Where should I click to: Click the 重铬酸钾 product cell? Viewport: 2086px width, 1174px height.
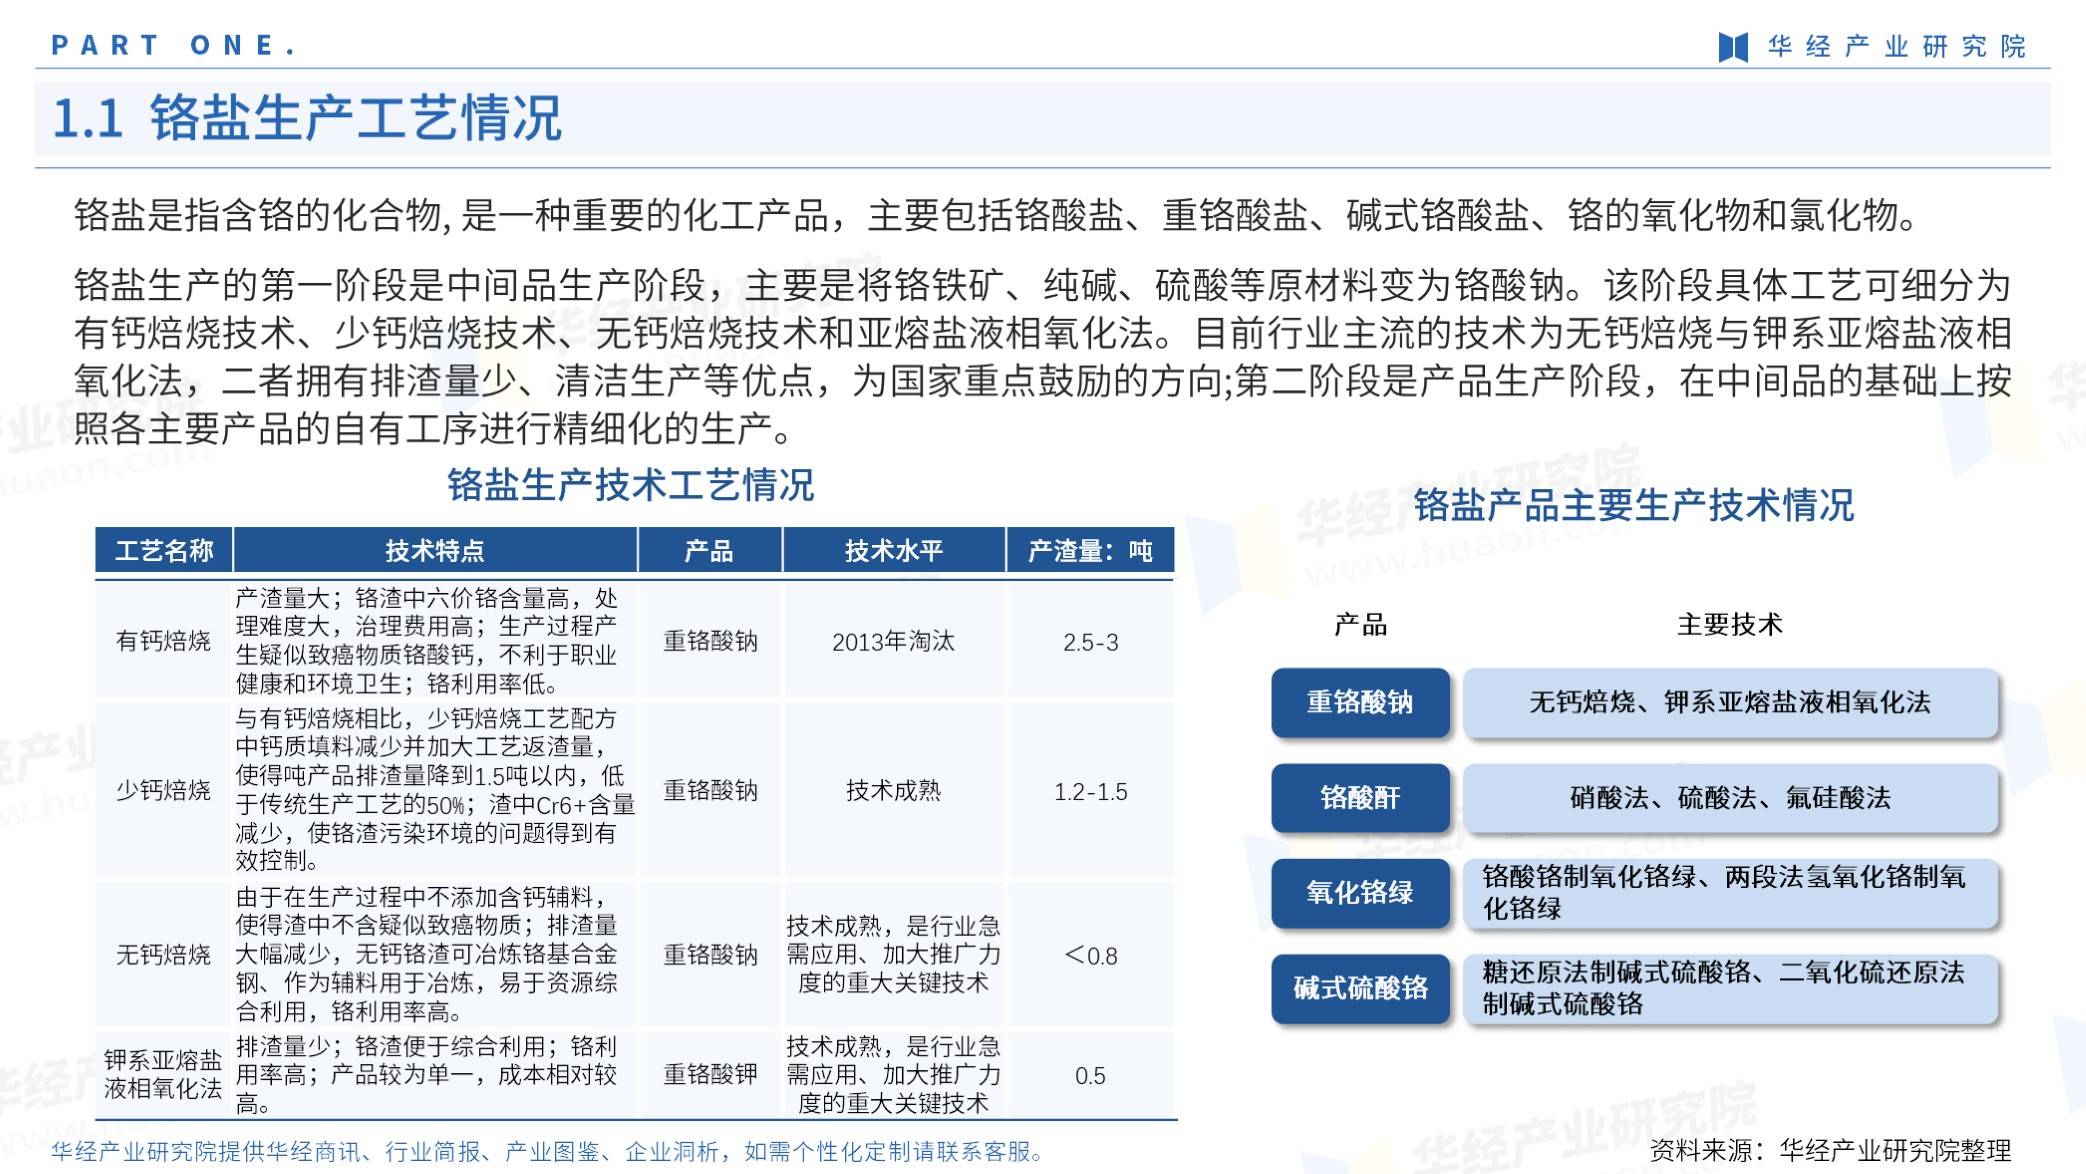710,1075
